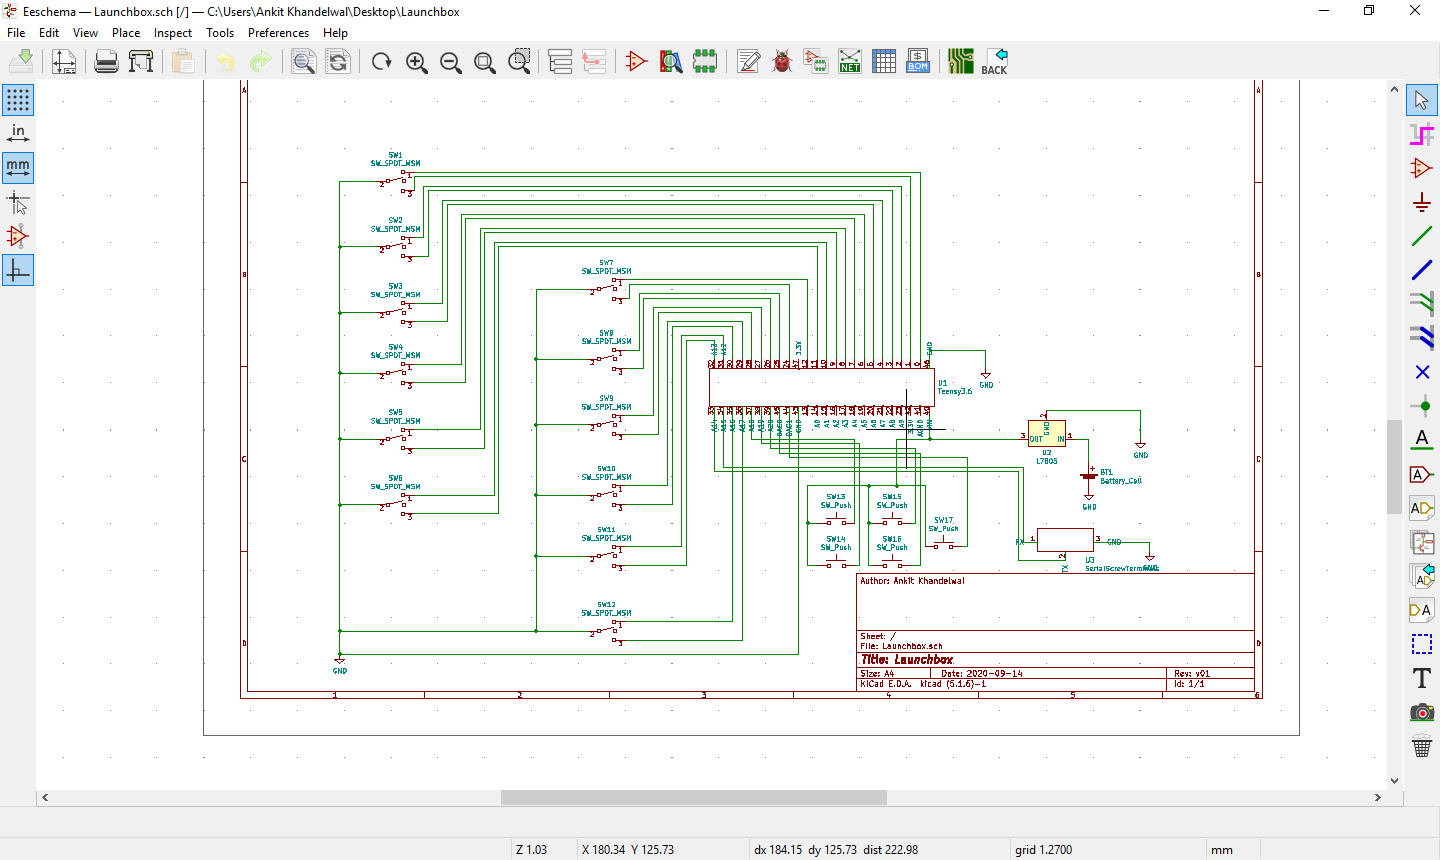1440x860 pixels.
Task: Open the Electrical Rules Checker bug icon
Action: 782,62
